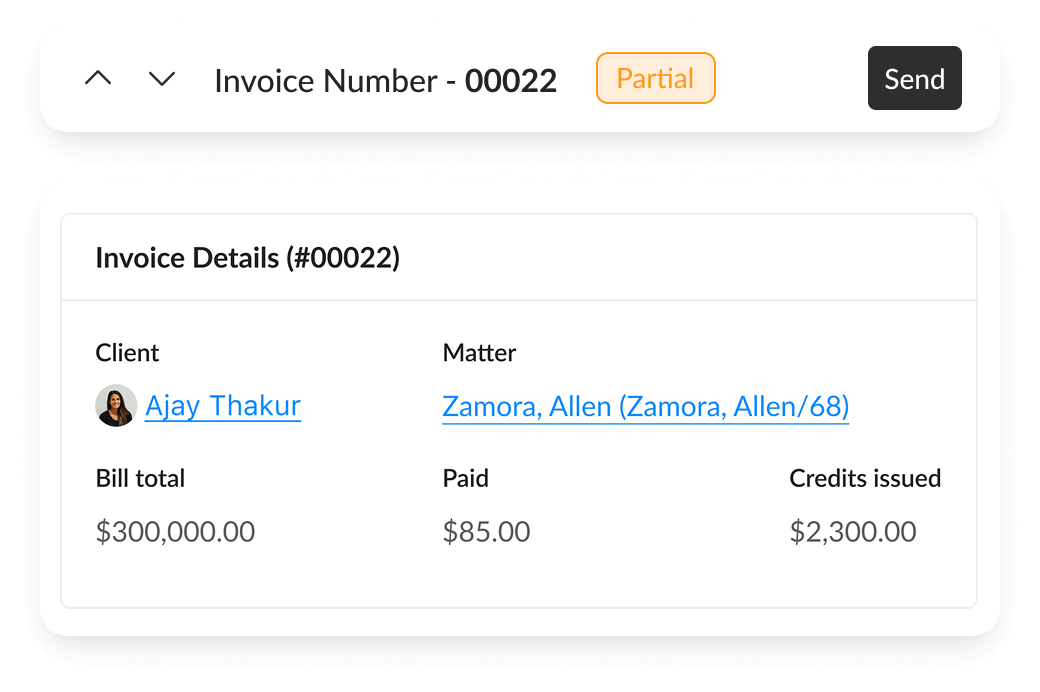Click the Invoice Details (#00022) header
1040x692 pixels.
point(247,258)
